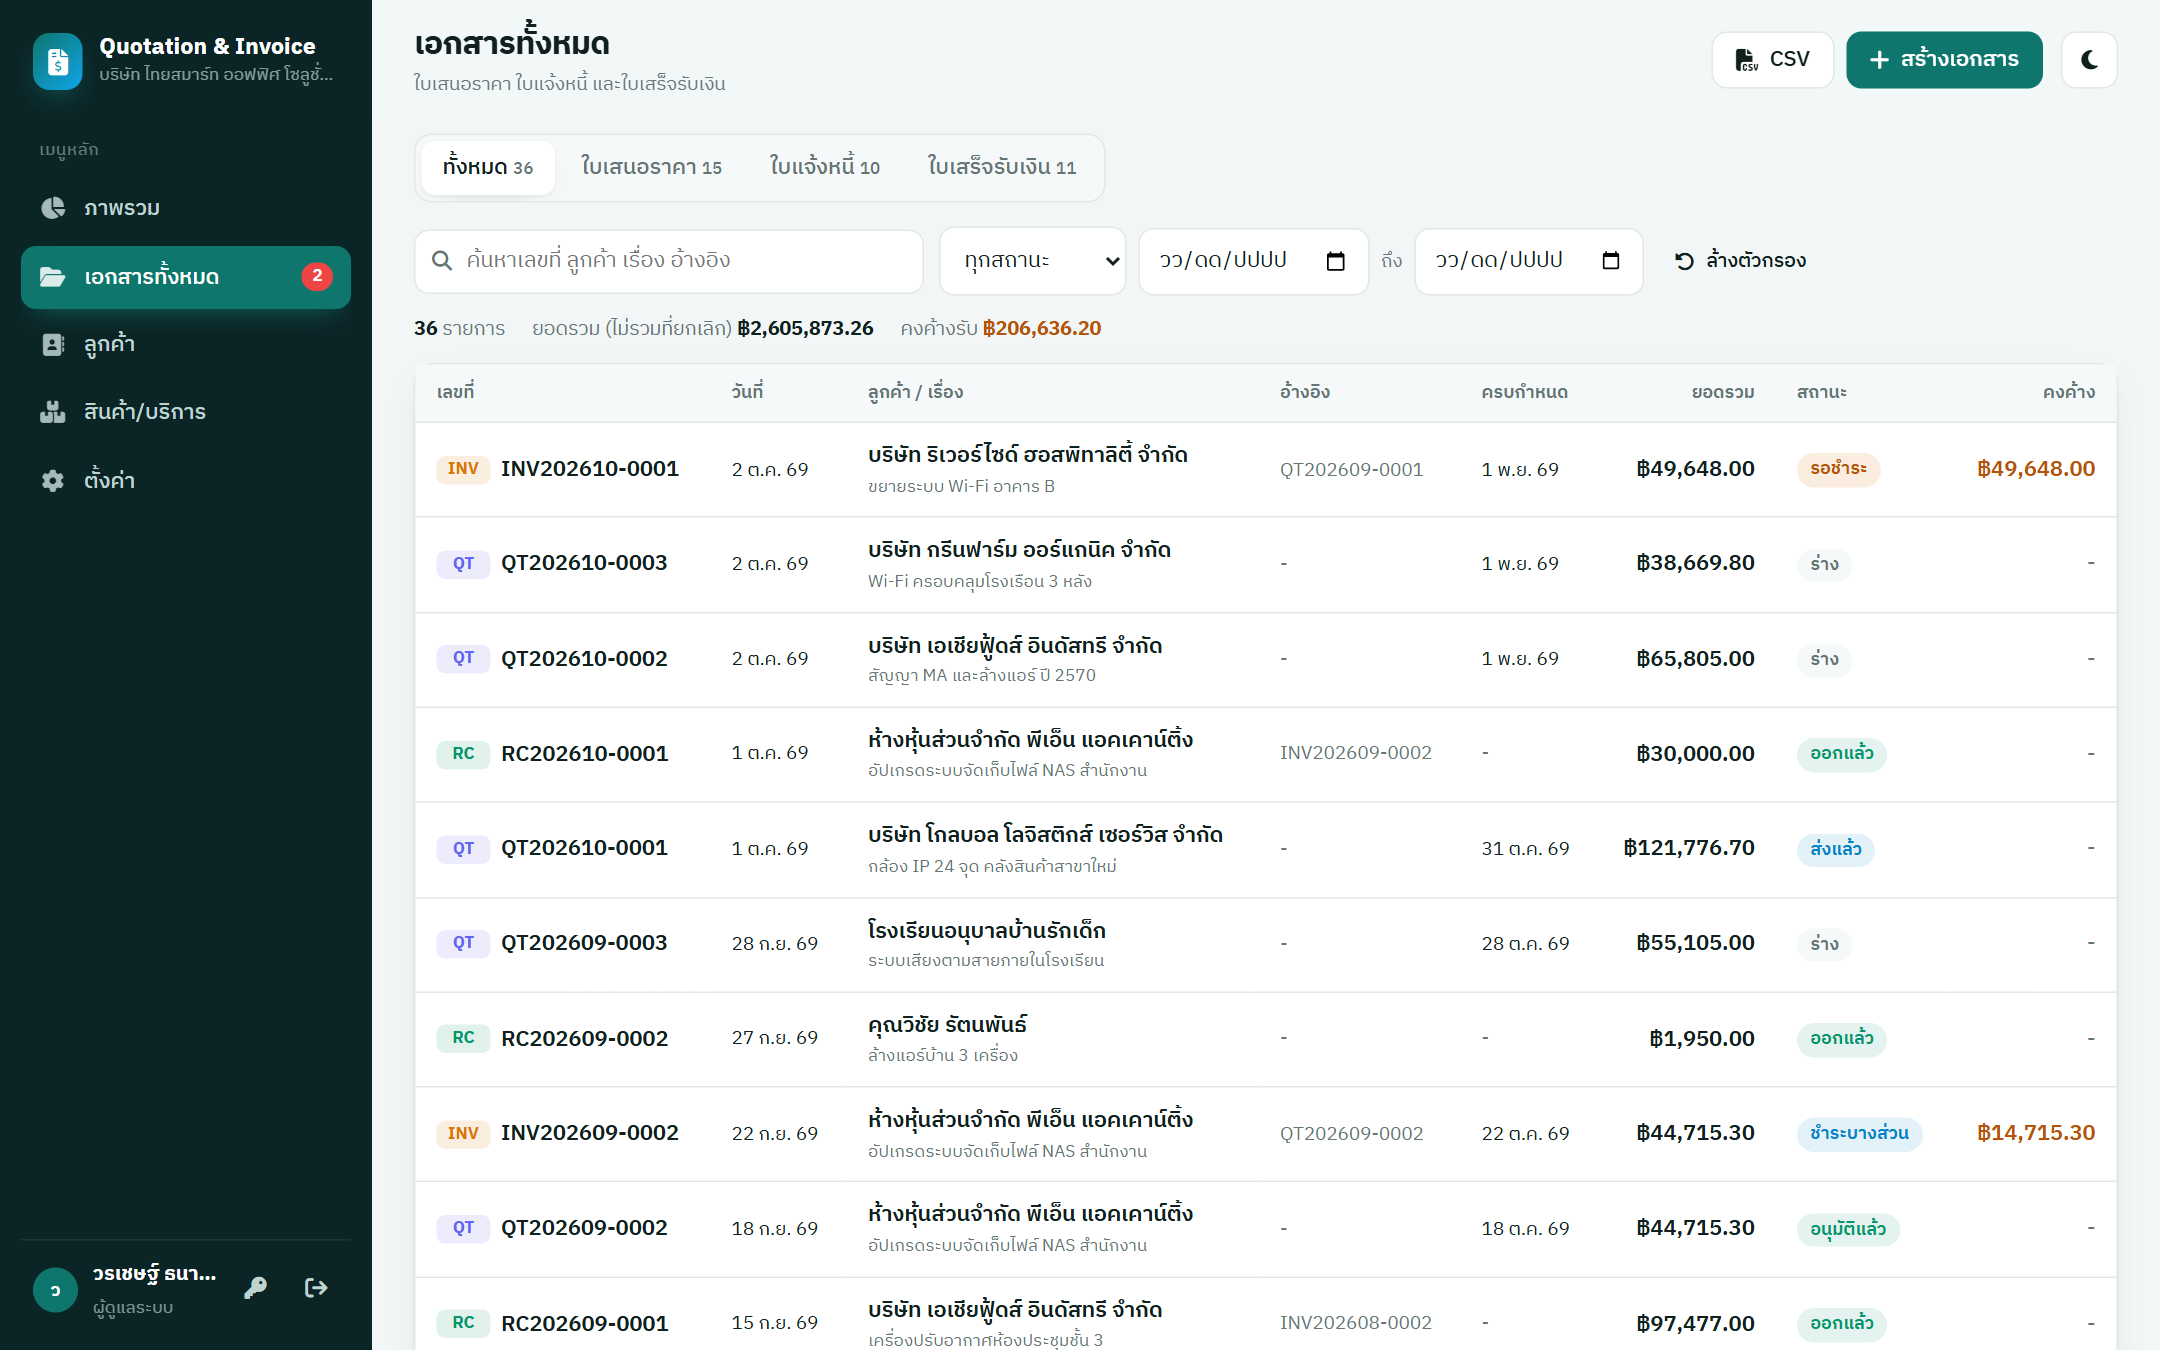Click the ยอดรวม column header

1723,392
